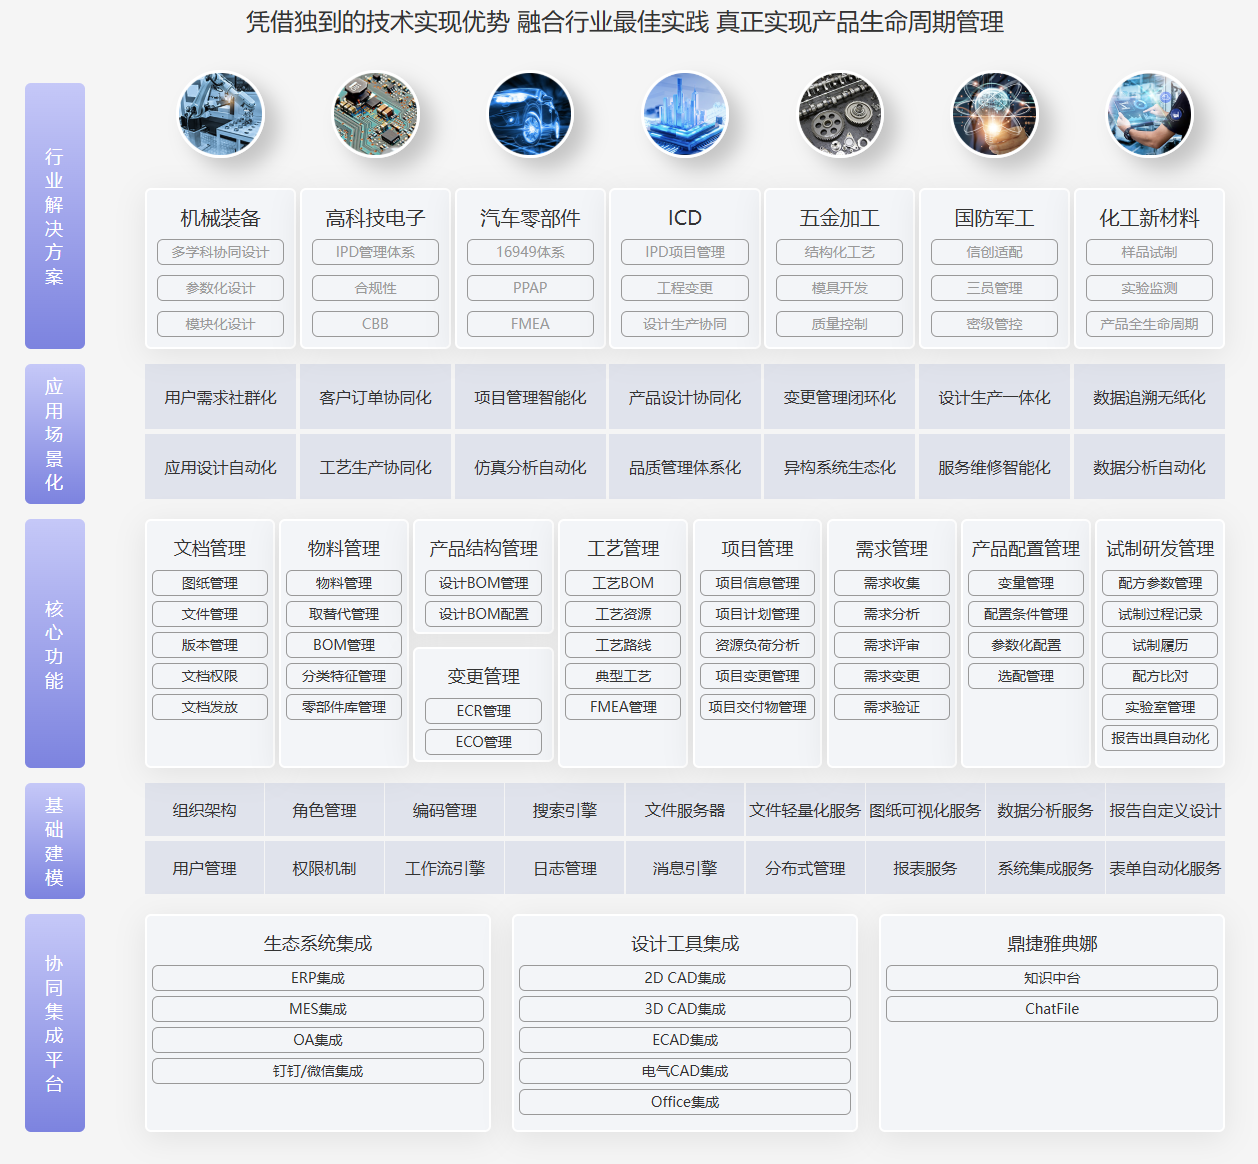Click the 项目管理智能化 scenario tile

(x=530, y=397)
